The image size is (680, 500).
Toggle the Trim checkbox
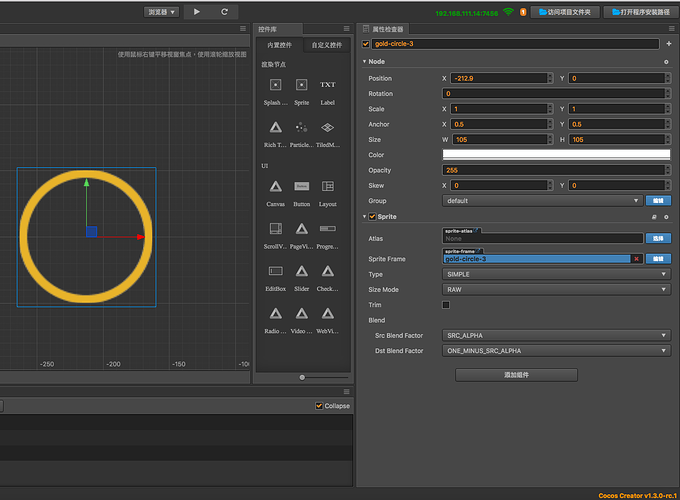[446, 305]
